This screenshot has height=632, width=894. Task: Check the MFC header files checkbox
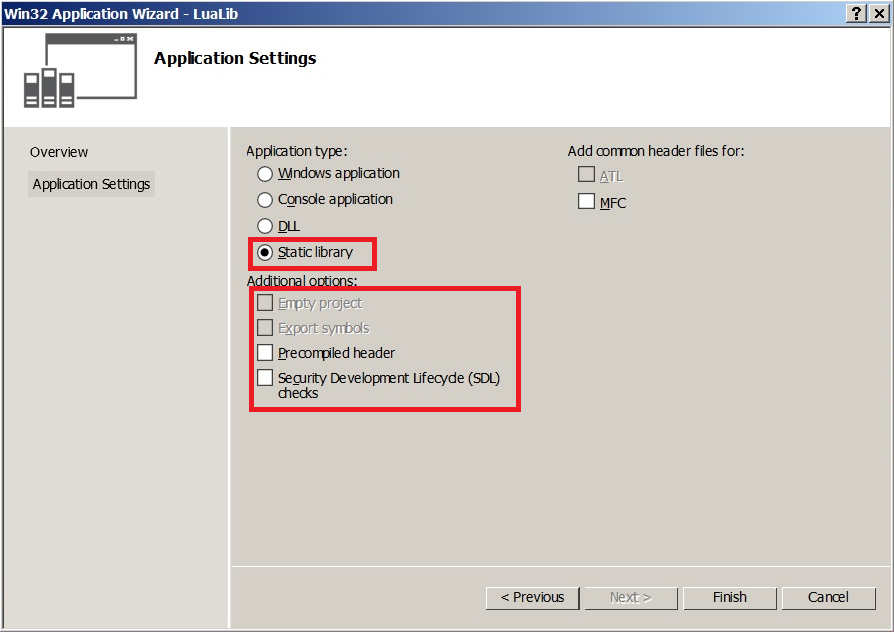(586, 201)
